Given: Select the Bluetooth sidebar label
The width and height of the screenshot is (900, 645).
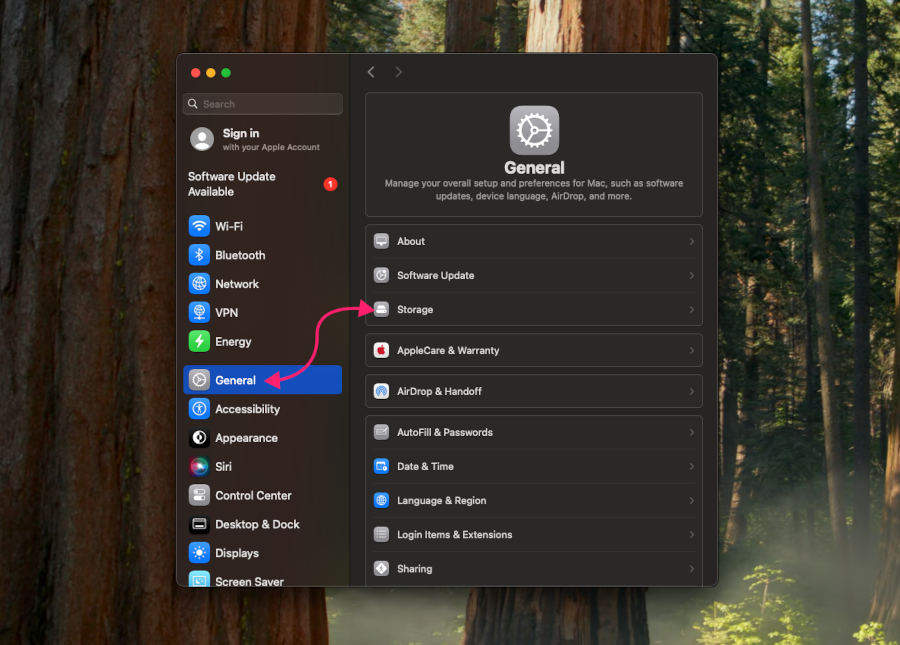Looking at the screenshot, I should tap(240, 255).
